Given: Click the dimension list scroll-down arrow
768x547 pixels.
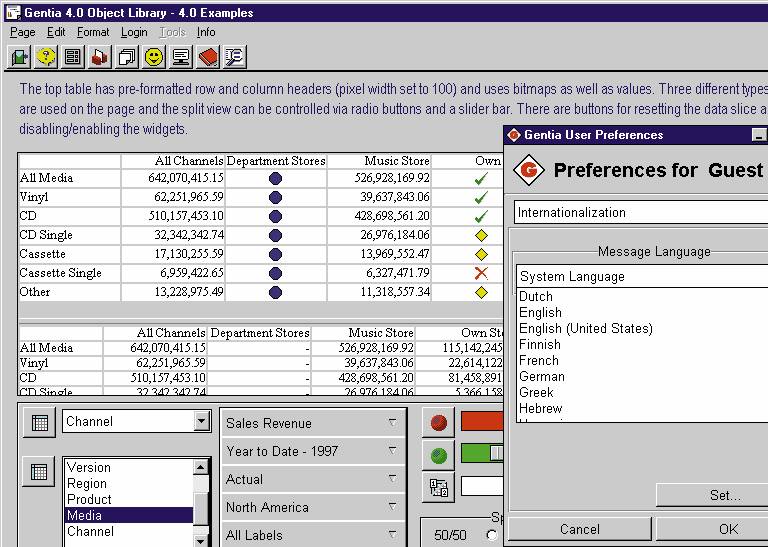Looking at the screenshot, I should [x=200, y=540].
